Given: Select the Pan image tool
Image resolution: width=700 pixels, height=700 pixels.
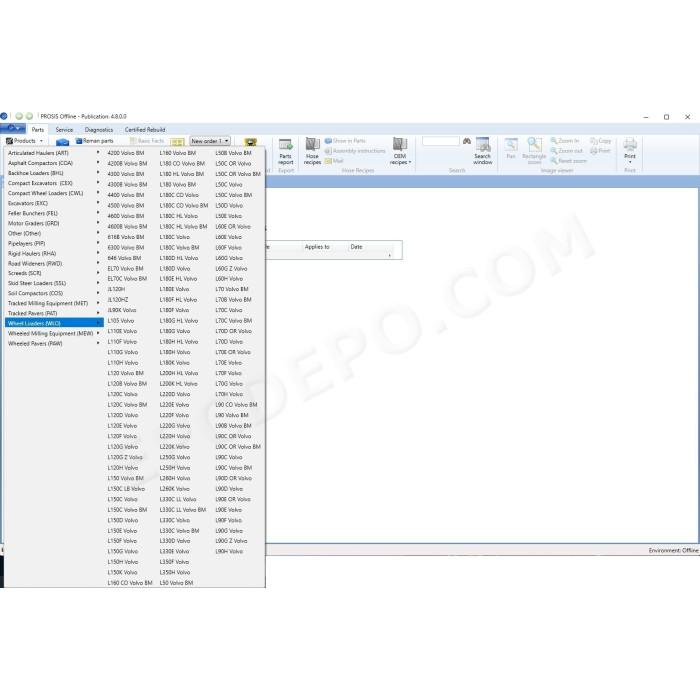Looking at the screenshot, I should pos(511,148).
